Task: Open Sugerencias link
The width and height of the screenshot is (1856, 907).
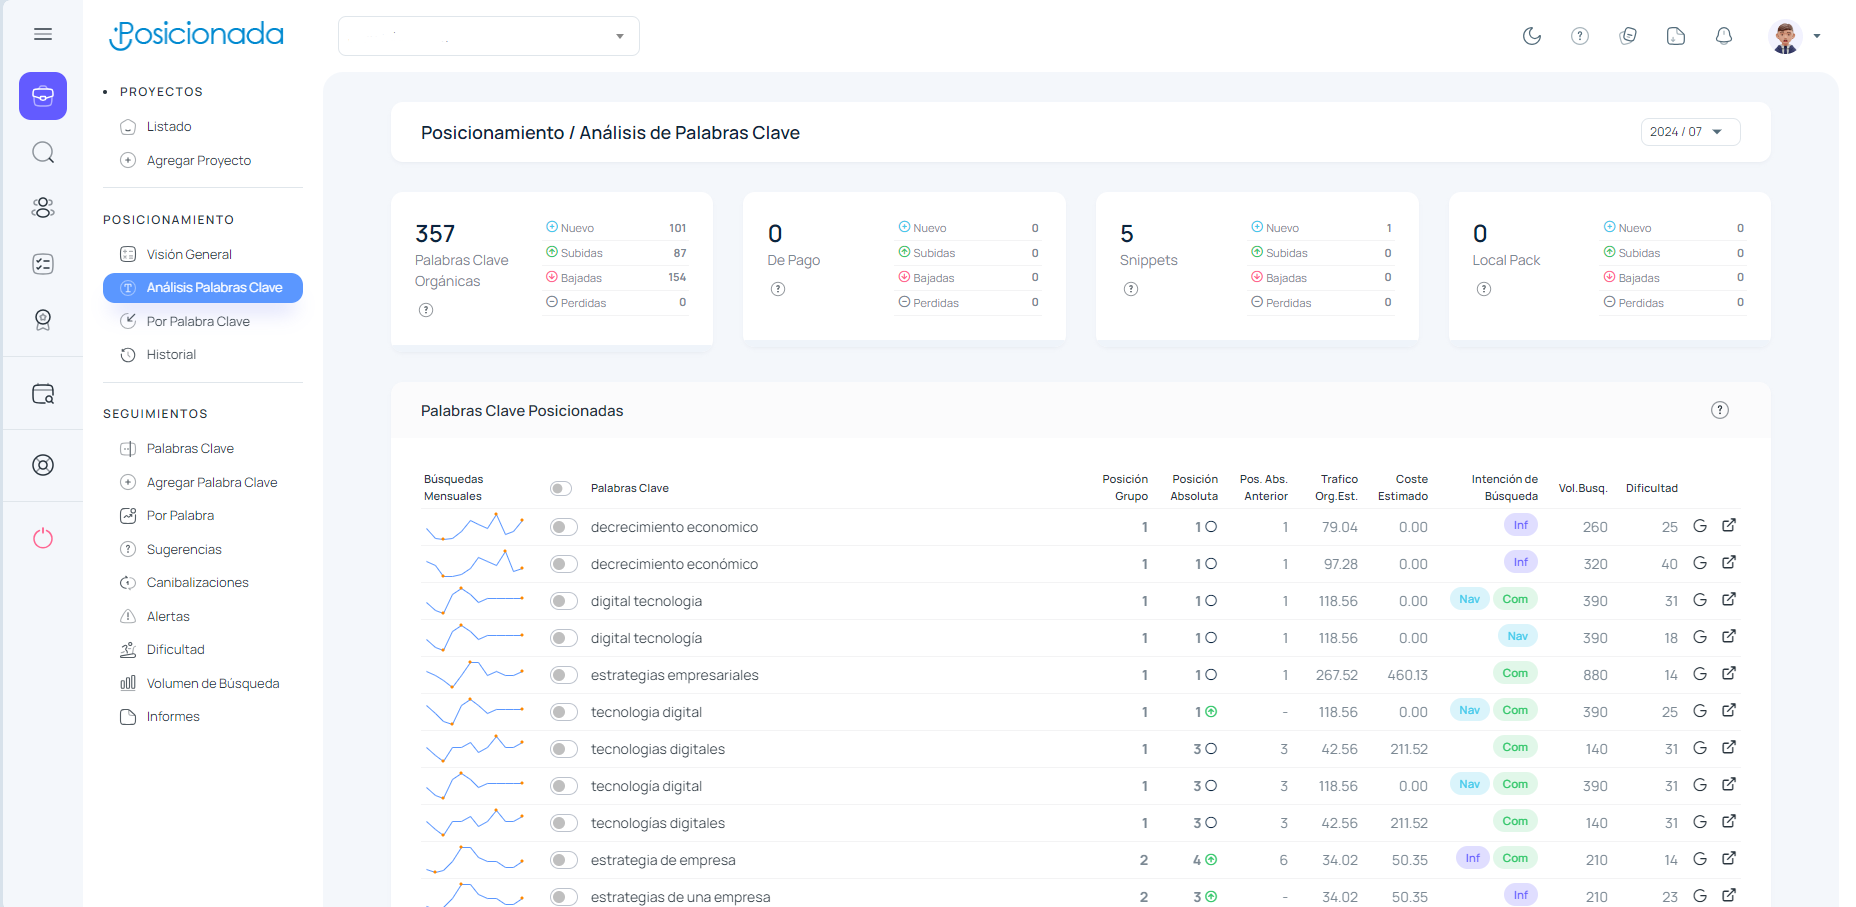Action: pos(184,549)
